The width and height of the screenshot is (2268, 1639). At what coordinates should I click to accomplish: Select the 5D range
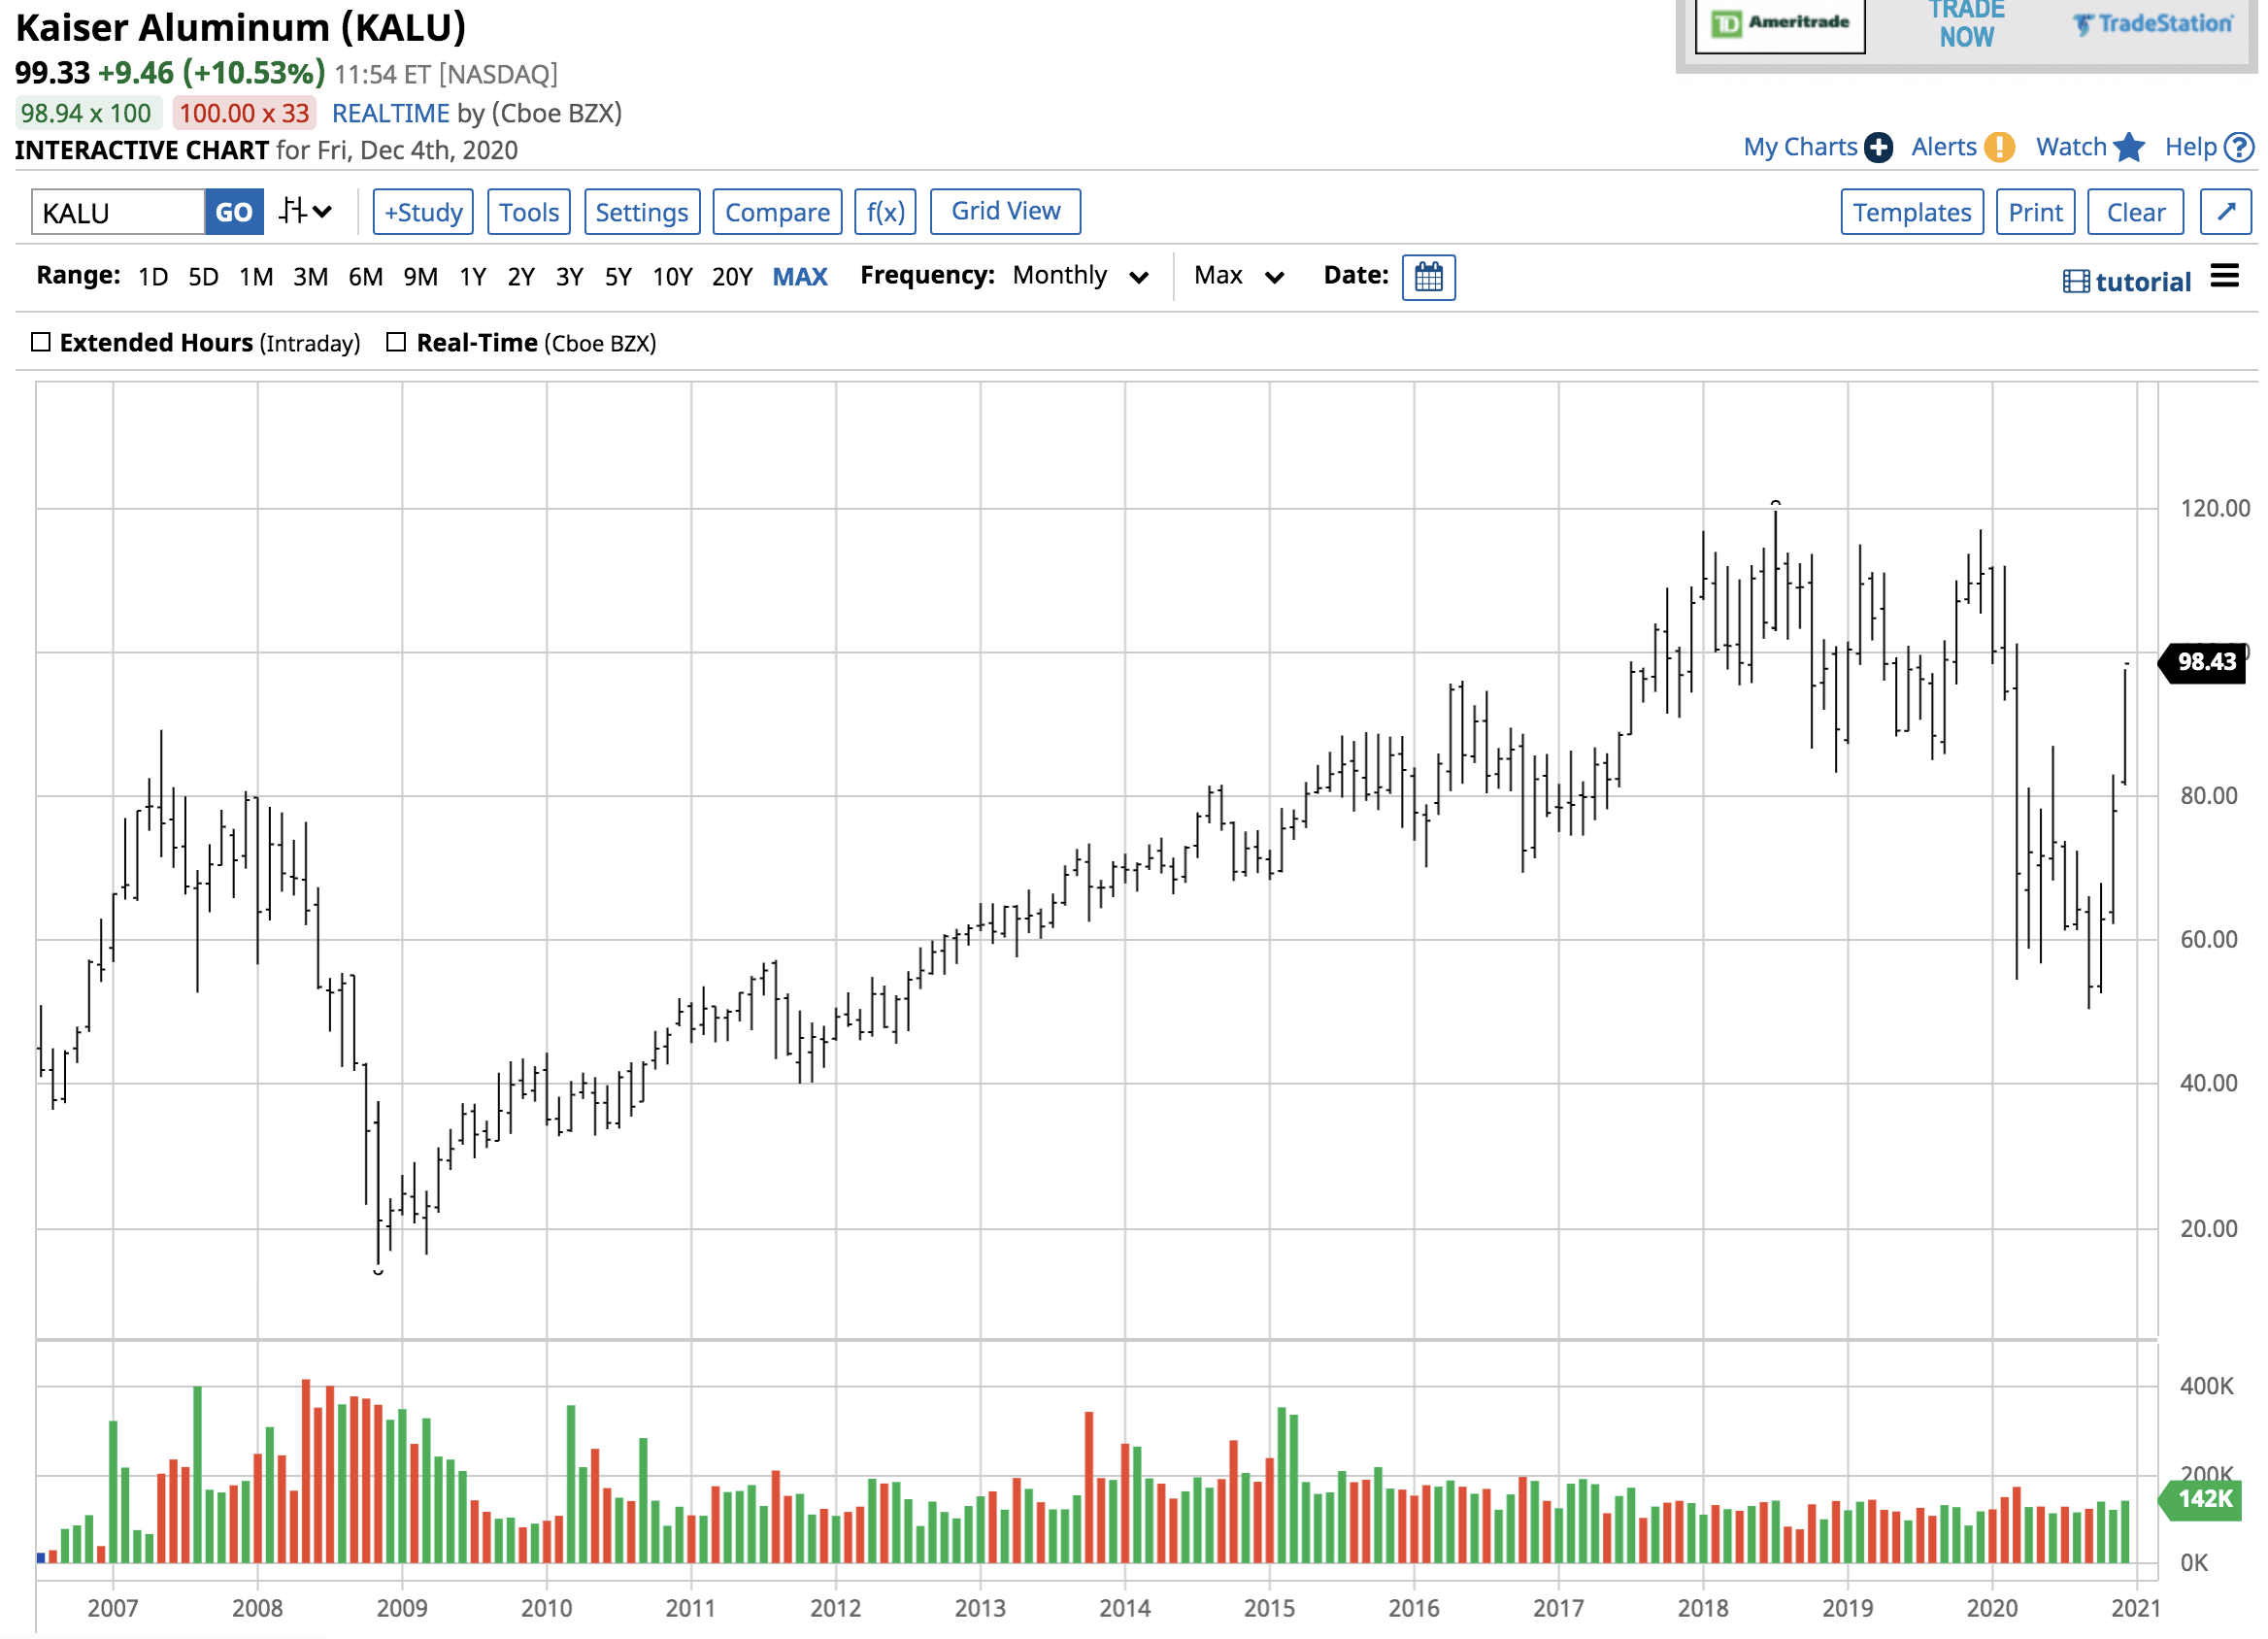point(203,276)
